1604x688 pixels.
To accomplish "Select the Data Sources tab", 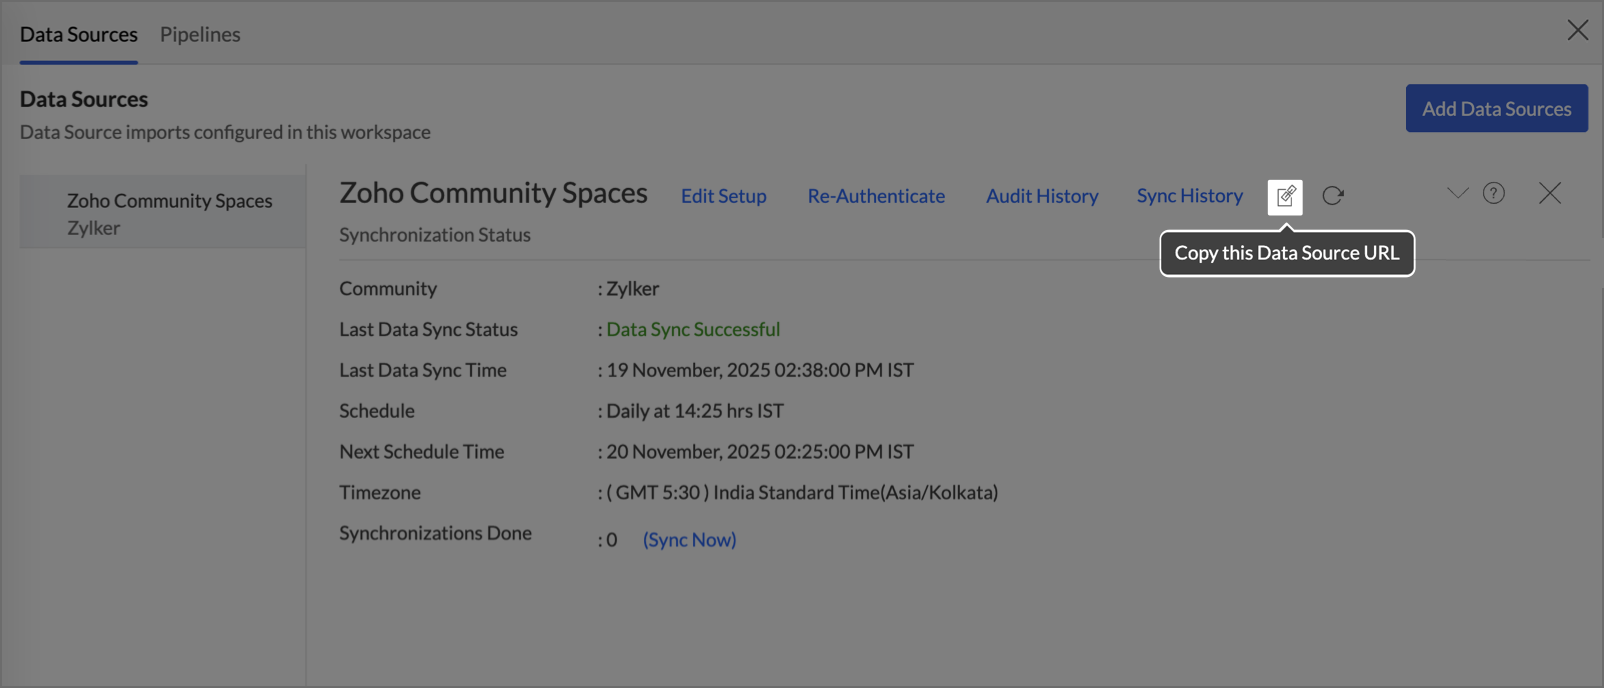I will pyautogui.click(x=79, y=34).
